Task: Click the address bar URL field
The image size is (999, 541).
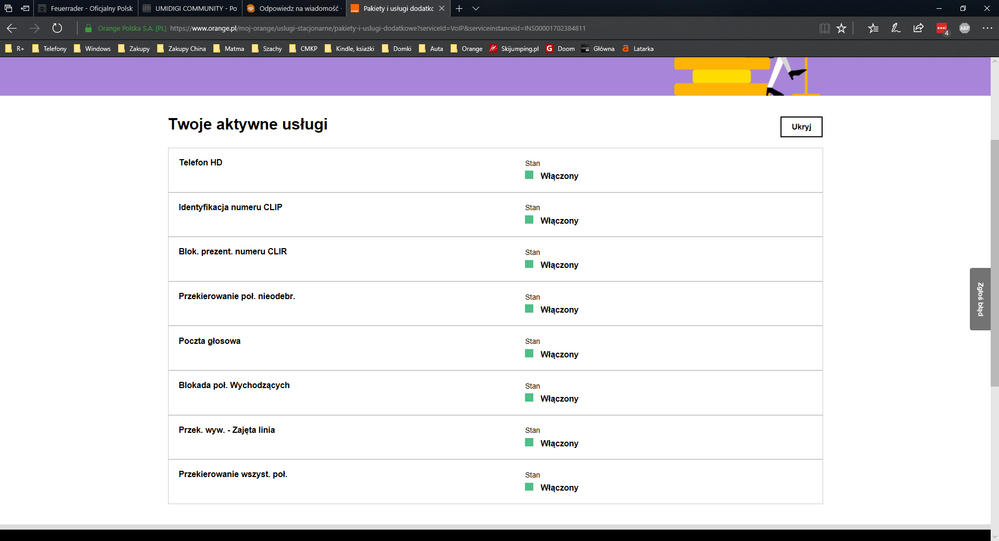Action: 450,28
